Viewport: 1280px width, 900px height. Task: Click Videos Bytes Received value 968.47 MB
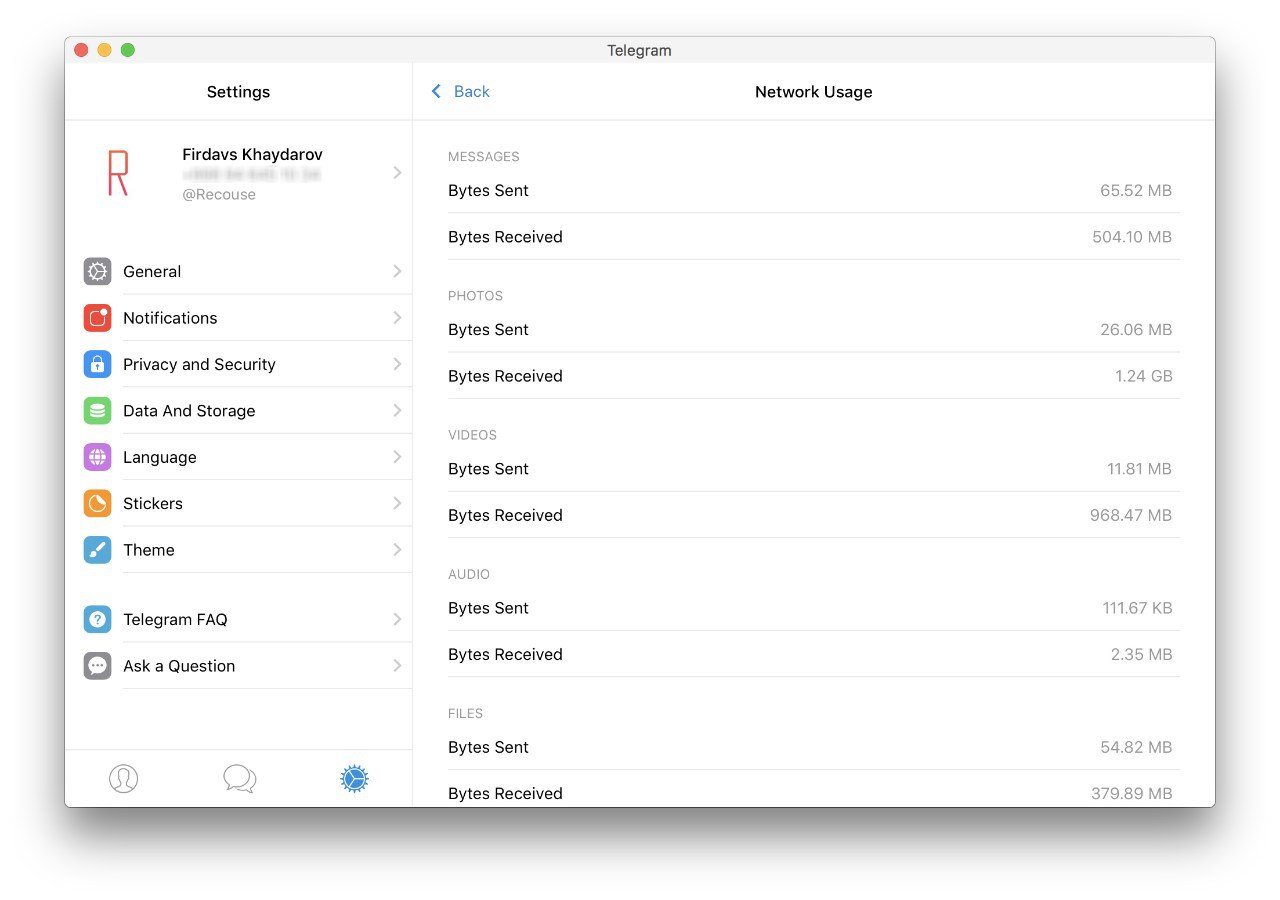(1131, 515)
